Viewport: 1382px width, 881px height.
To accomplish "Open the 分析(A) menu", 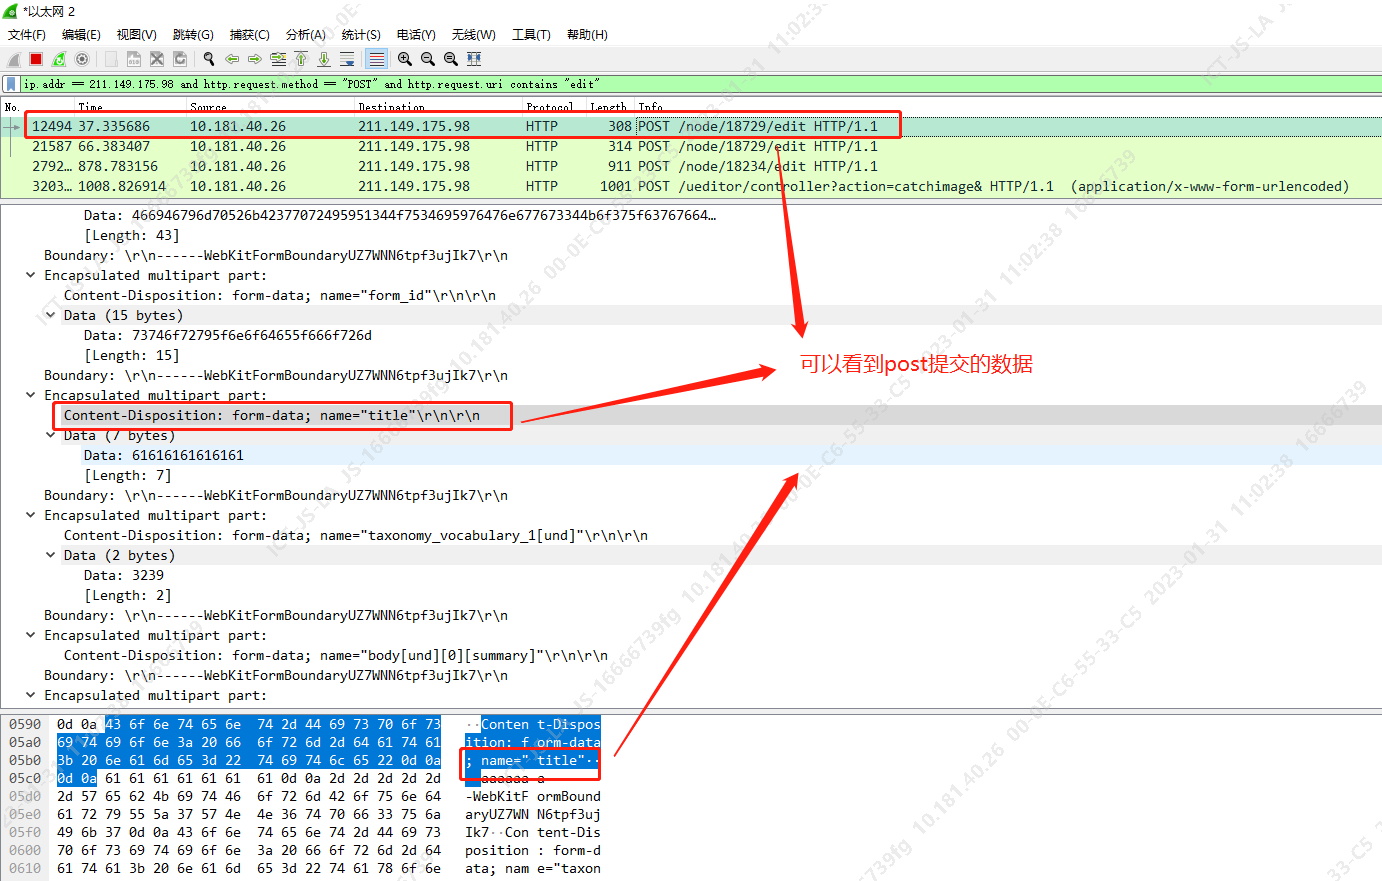I will click(x=305, y=34).
